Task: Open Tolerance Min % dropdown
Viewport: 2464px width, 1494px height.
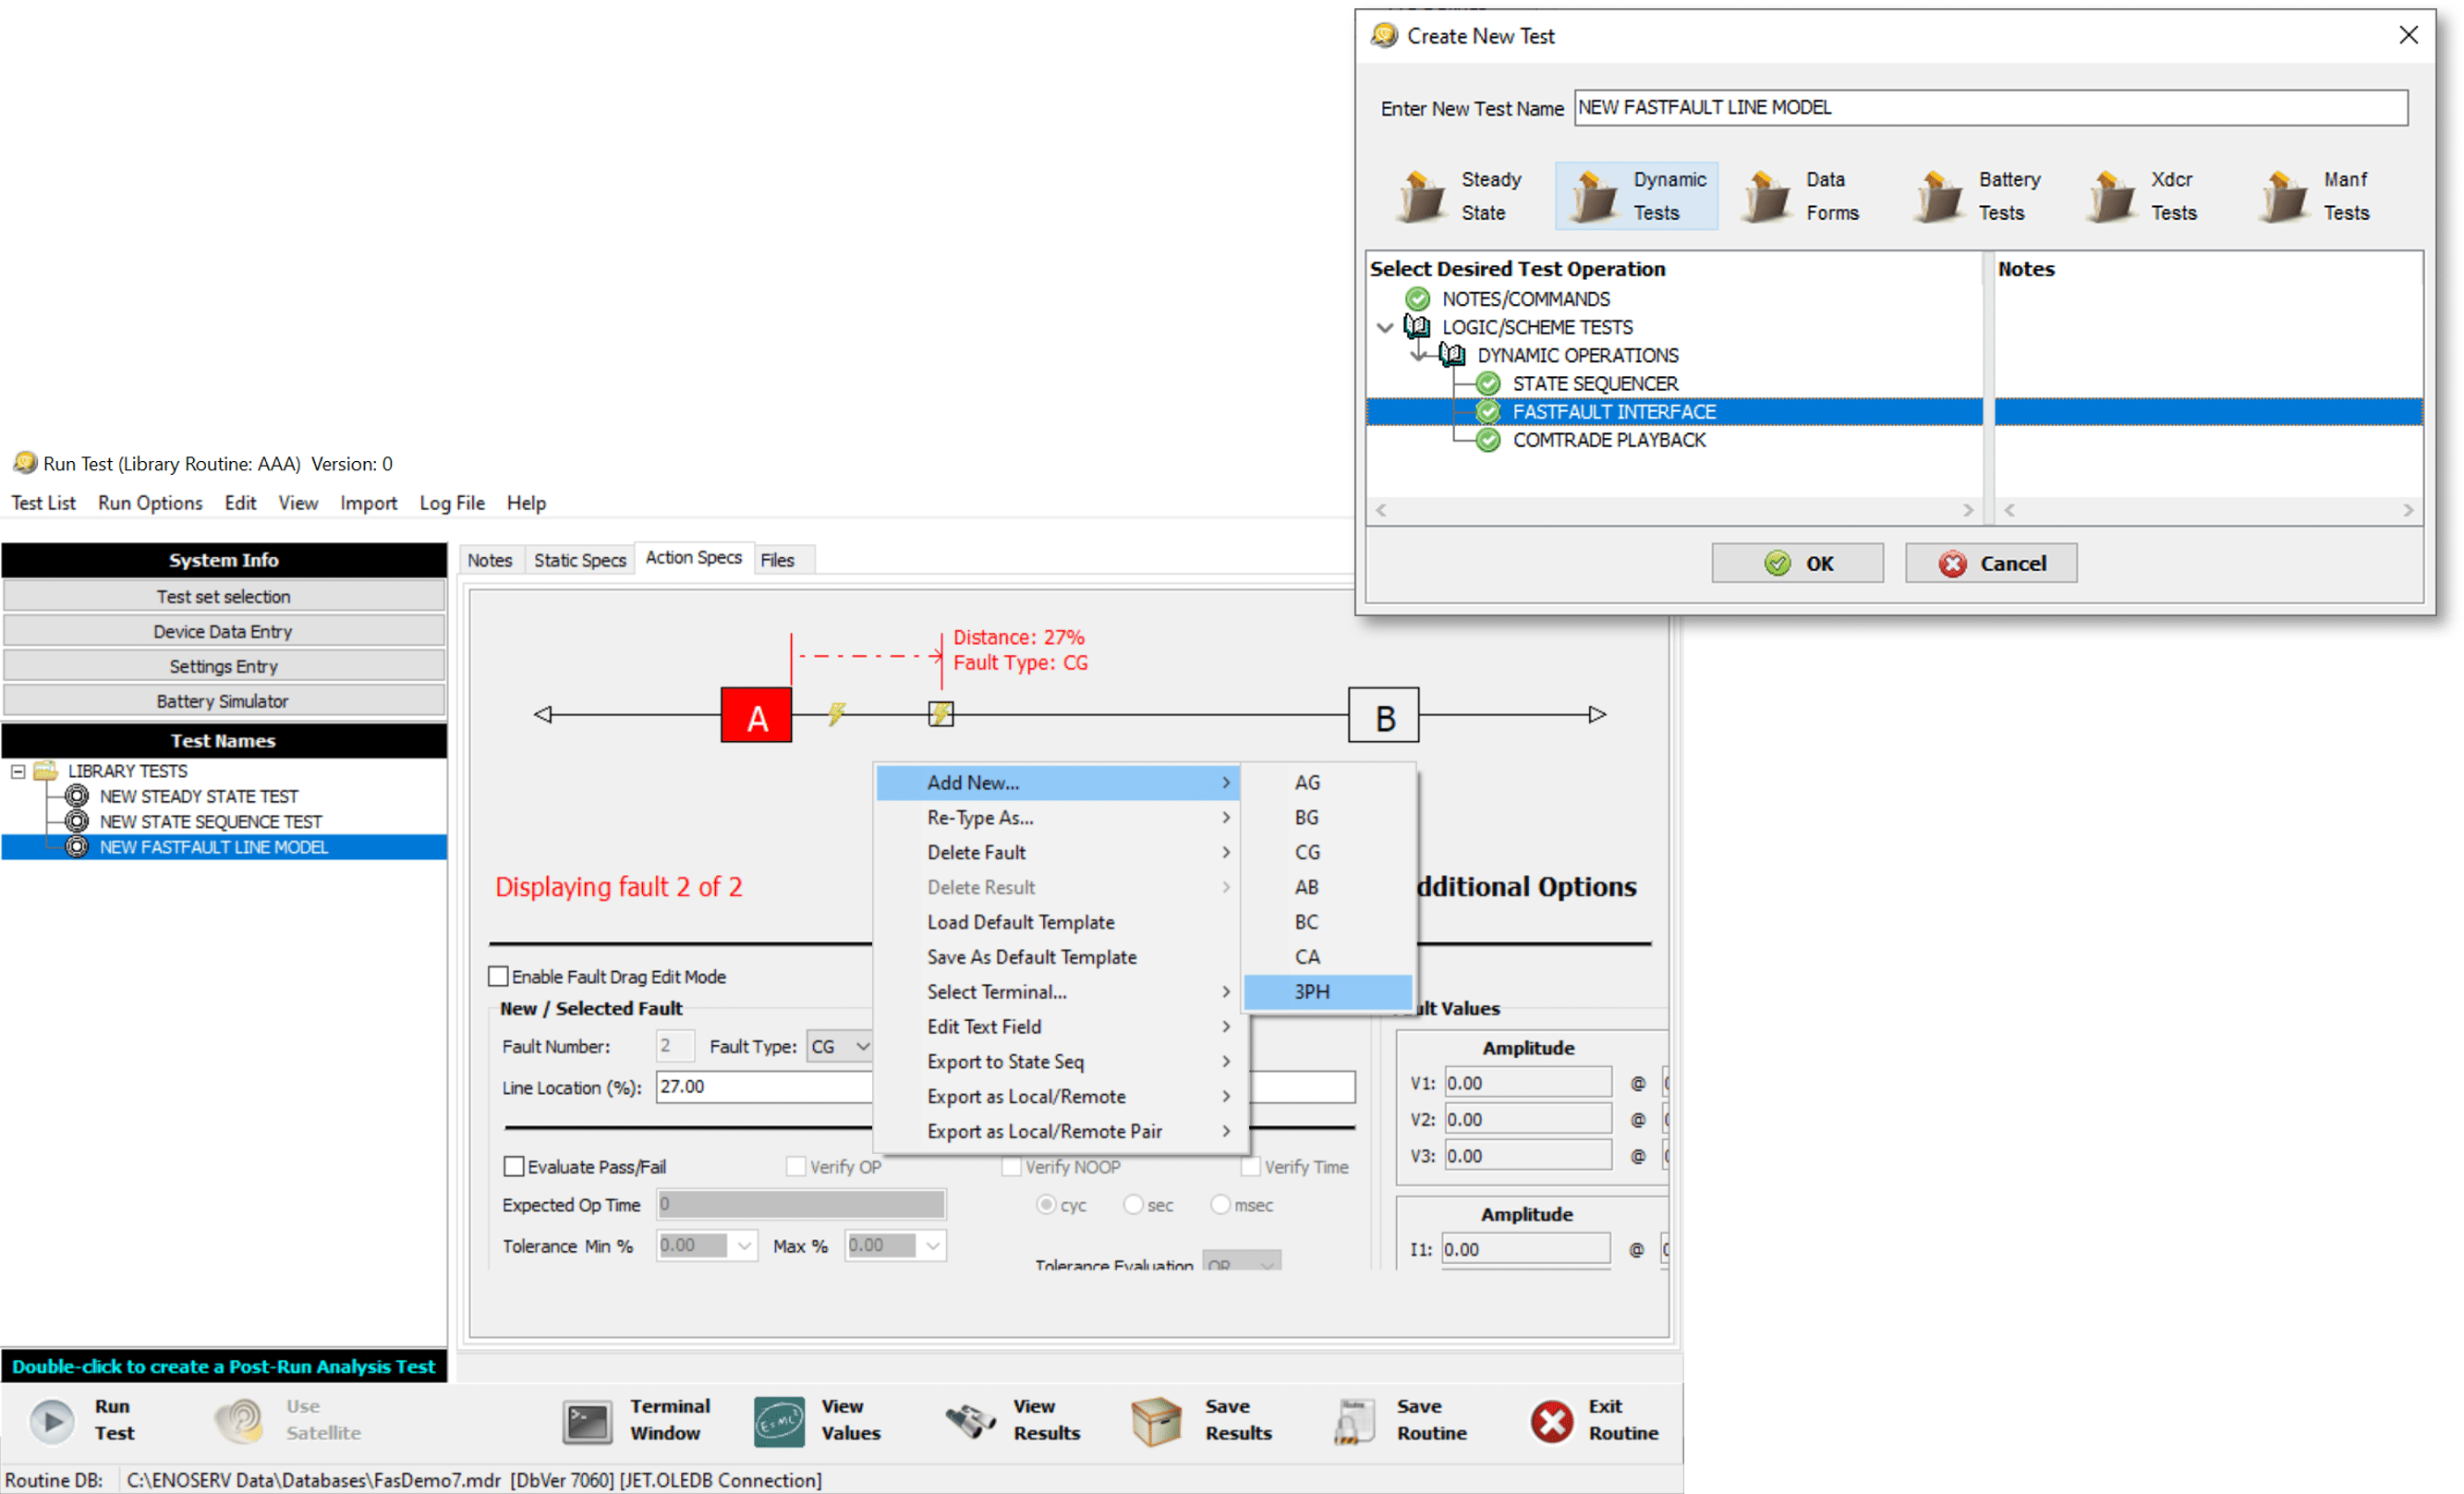Action: (x=744, y=1245)
